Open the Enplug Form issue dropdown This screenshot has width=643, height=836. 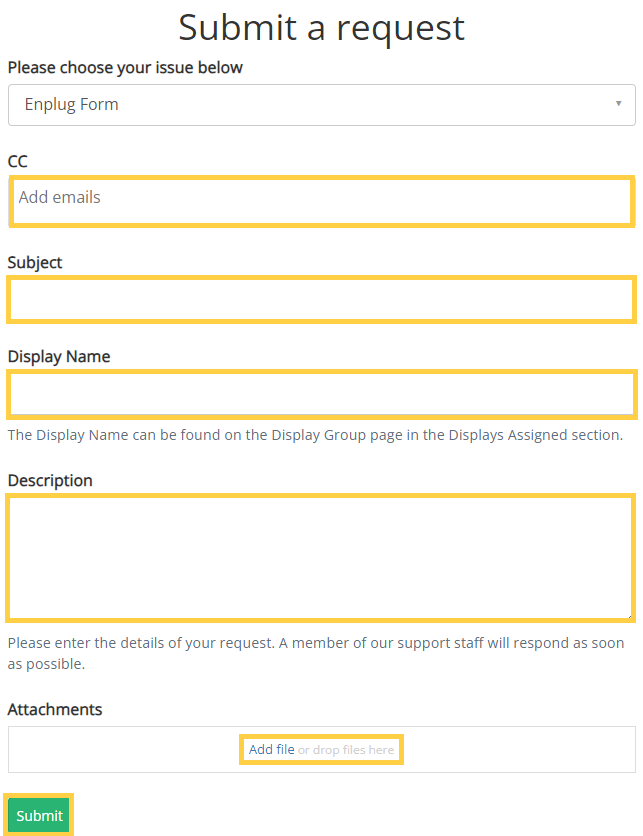(x=322, y=105)
